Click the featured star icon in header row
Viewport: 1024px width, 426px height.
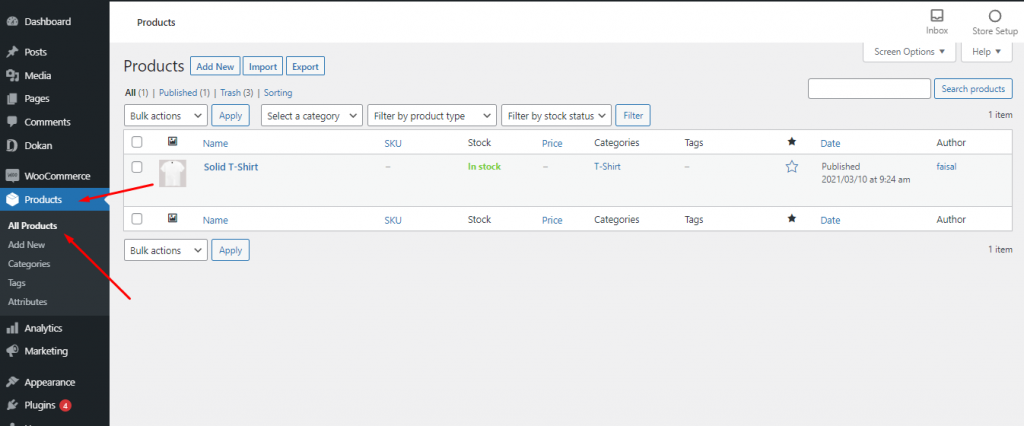[792, 142]
